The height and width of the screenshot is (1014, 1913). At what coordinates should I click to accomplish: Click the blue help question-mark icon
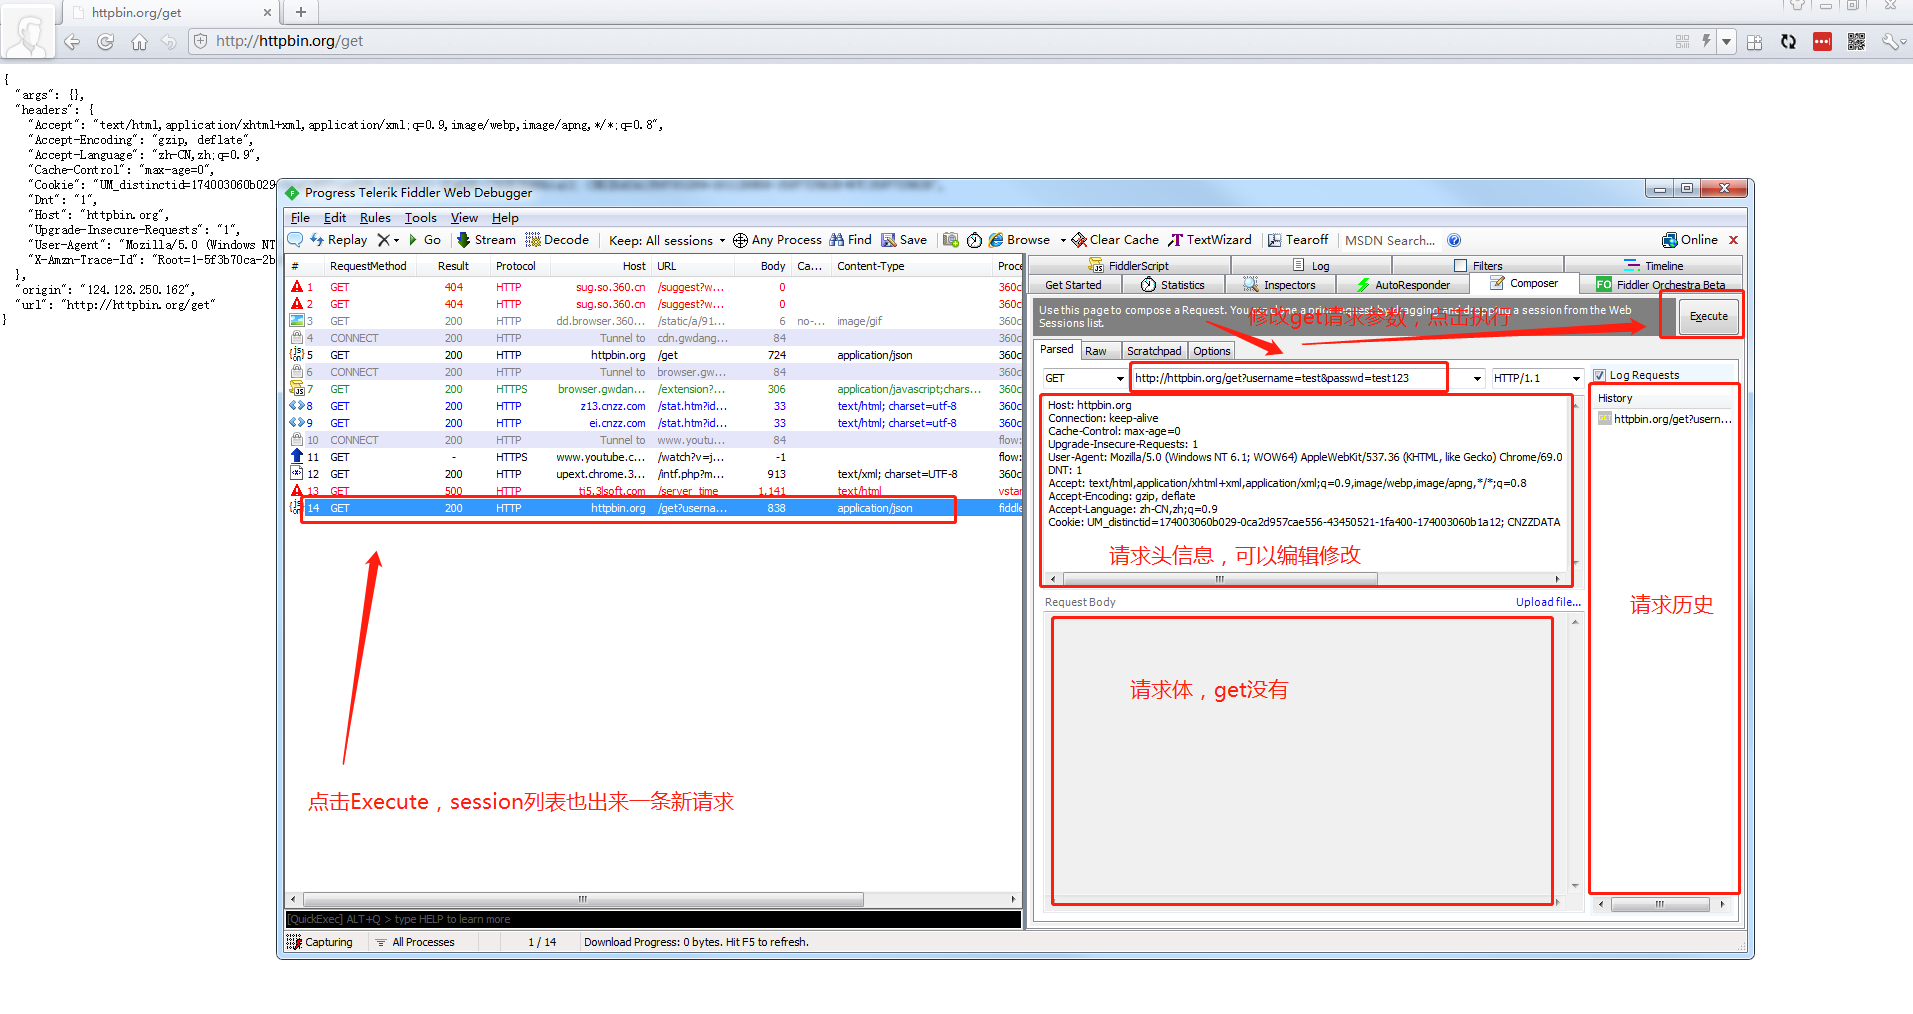coord(1454,240)
